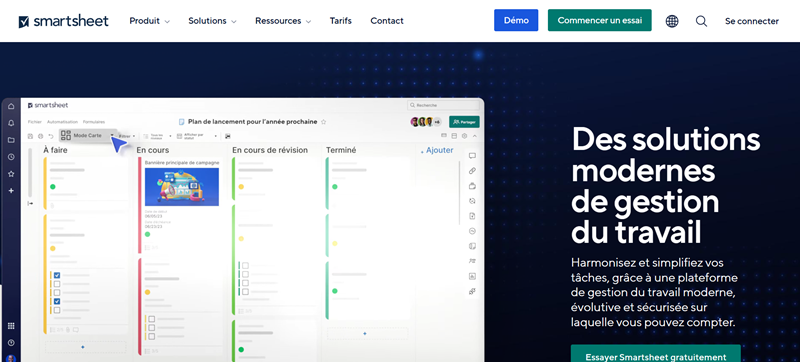Viewport: 800px width, 362px height.
Task: Click the Undo arrow in the sheet toolbar
Action: (51, 136)
